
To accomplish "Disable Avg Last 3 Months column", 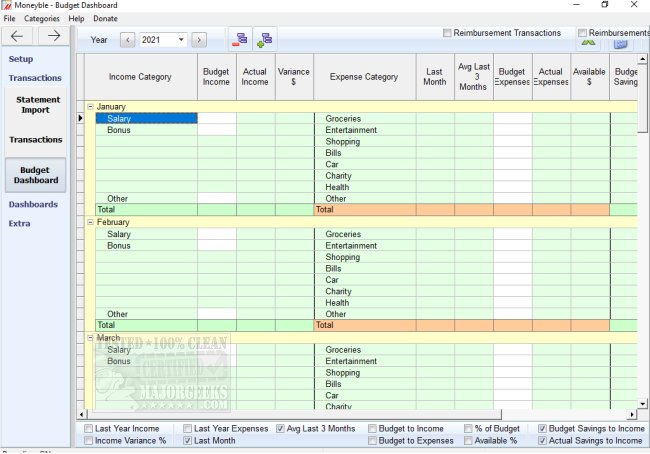I will (x=280, y=428).
